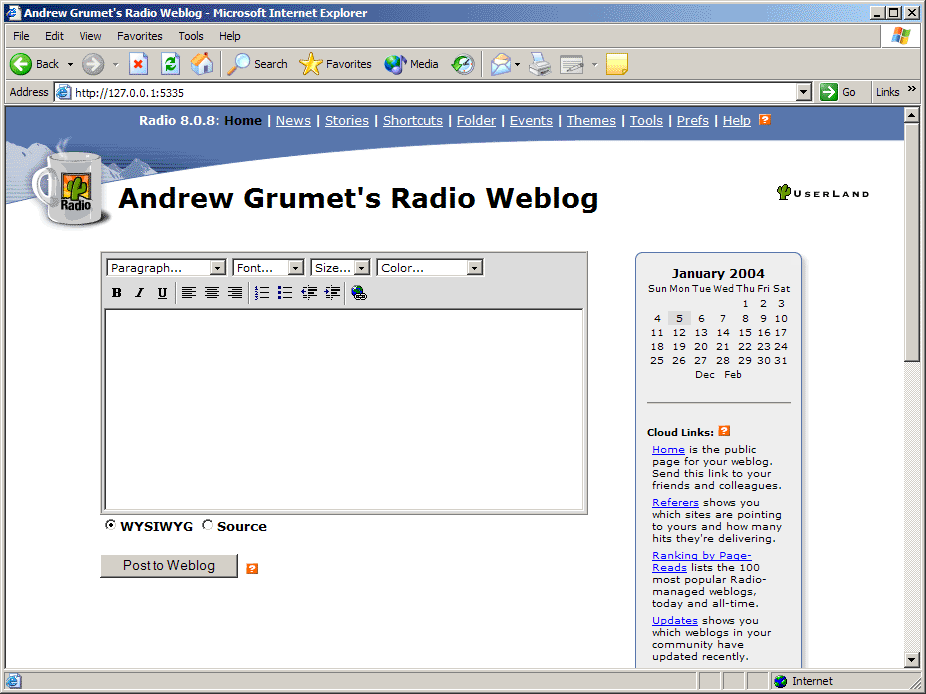Center-align text in the editor
Screen dimensions: 926x694
tap(212, 292)
